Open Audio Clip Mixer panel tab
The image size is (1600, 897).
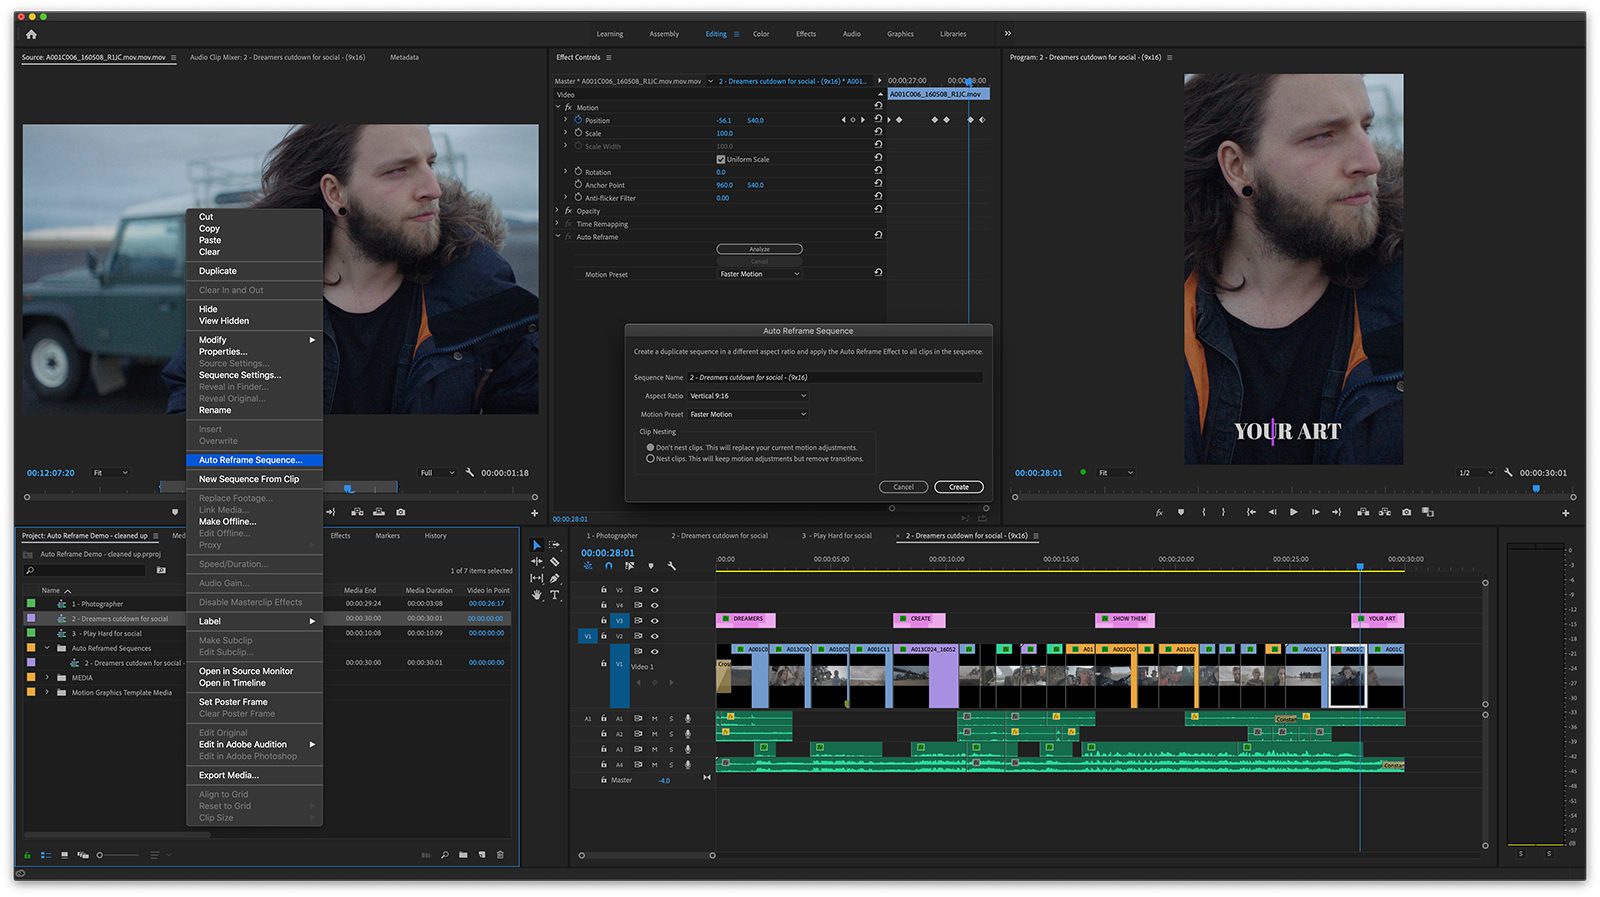tap(278, 57)
